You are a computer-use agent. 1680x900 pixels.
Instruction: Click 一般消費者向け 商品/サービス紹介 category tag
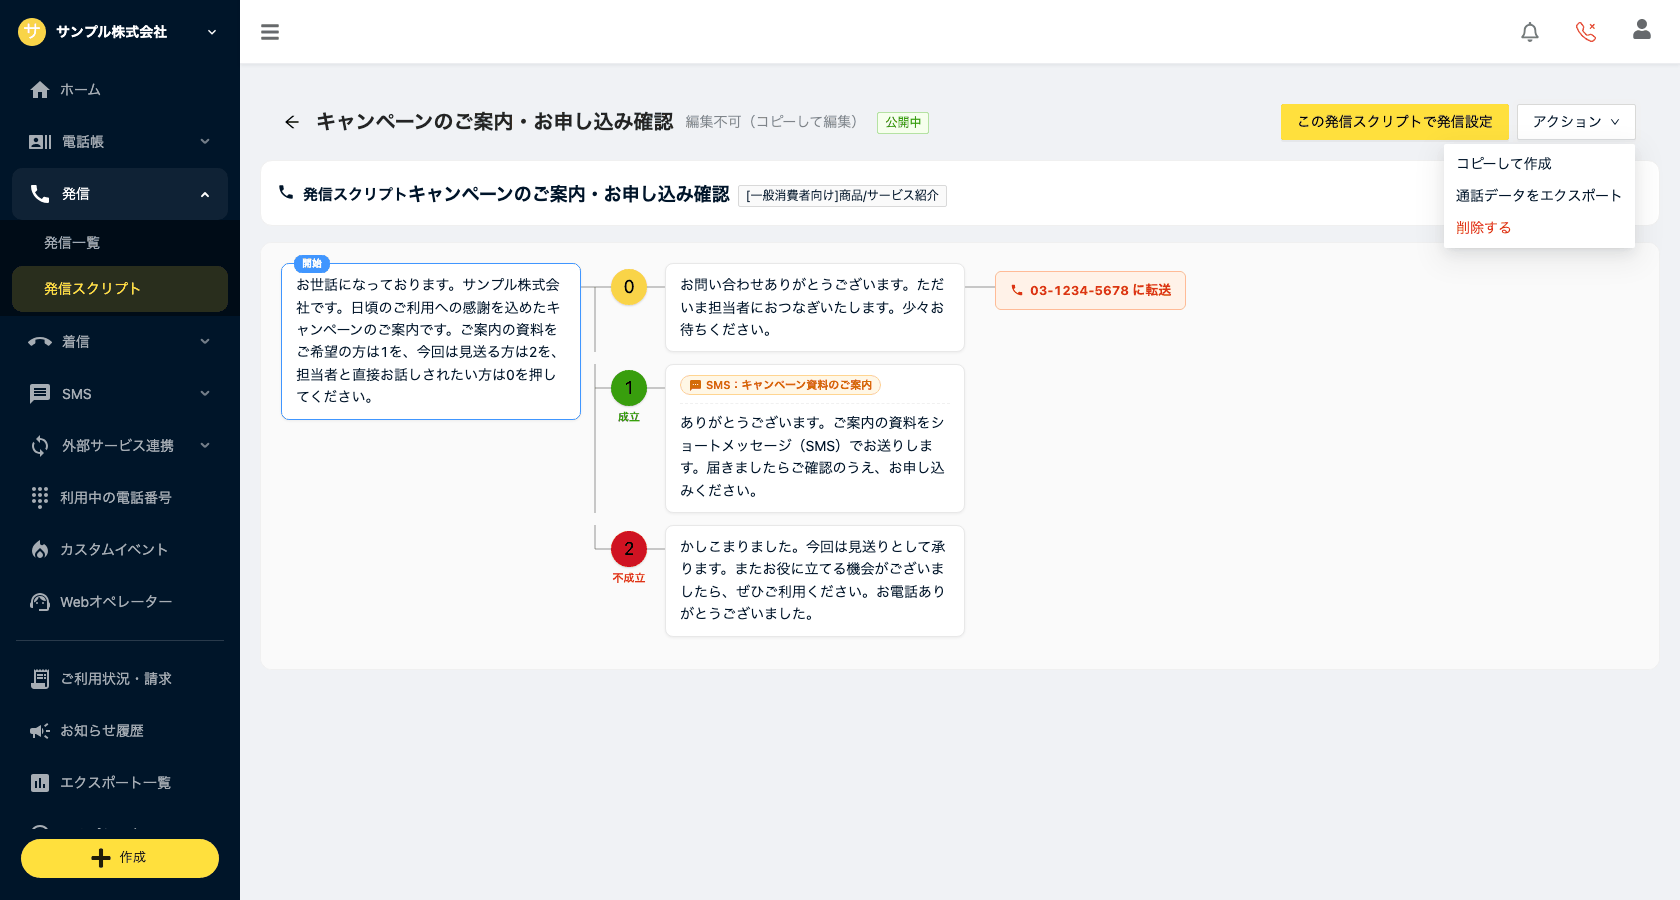pos(842,195)
